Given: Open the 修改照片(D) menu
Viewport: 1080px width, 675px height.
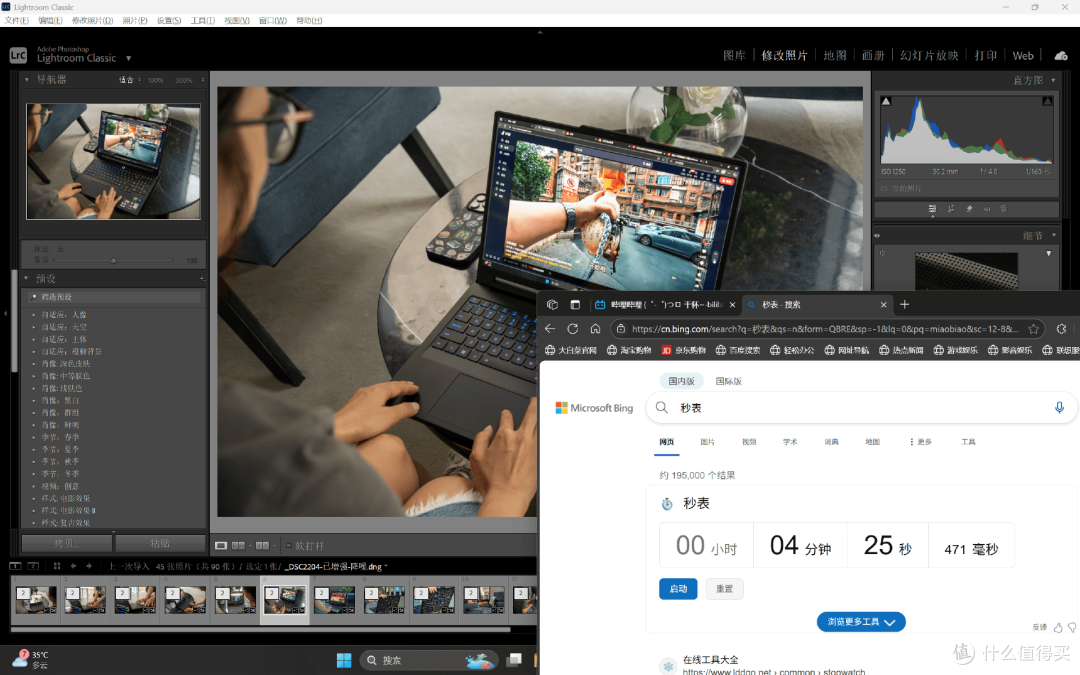Looking at the screenshot, I should 92,21.
